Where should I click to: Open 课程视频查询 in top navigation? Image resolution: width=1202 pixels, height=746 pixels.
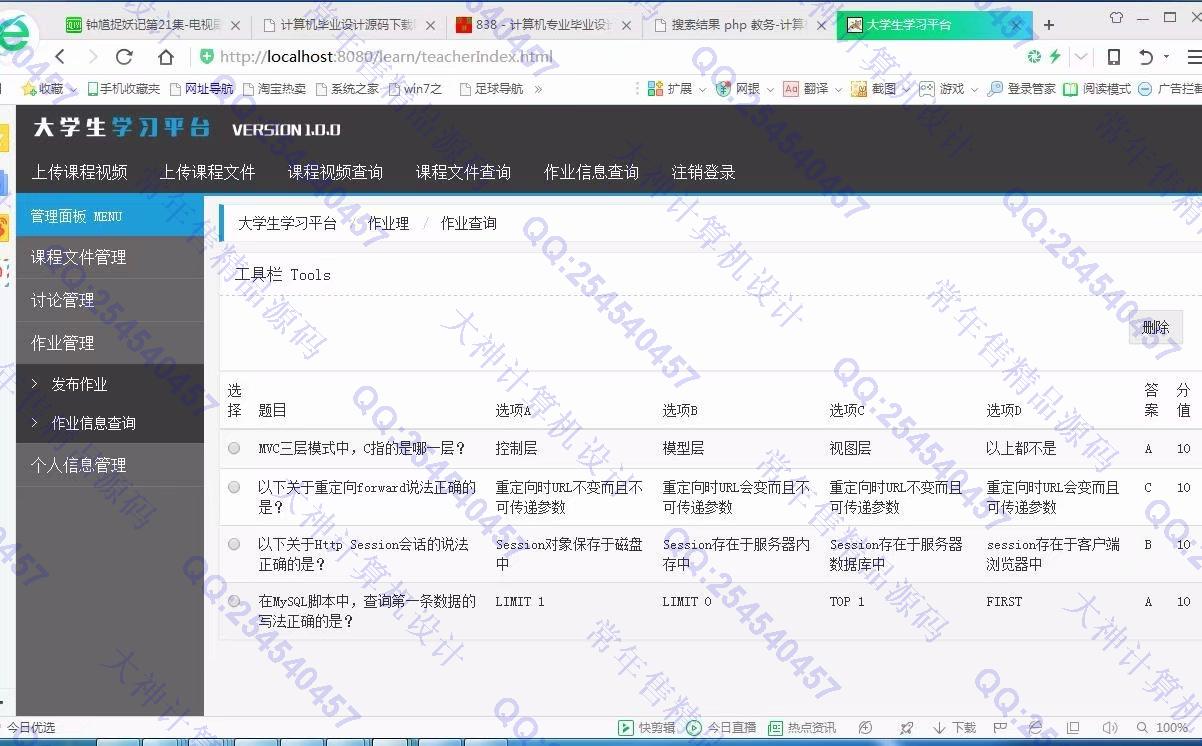pyautogui.click(x=335, y=172)
